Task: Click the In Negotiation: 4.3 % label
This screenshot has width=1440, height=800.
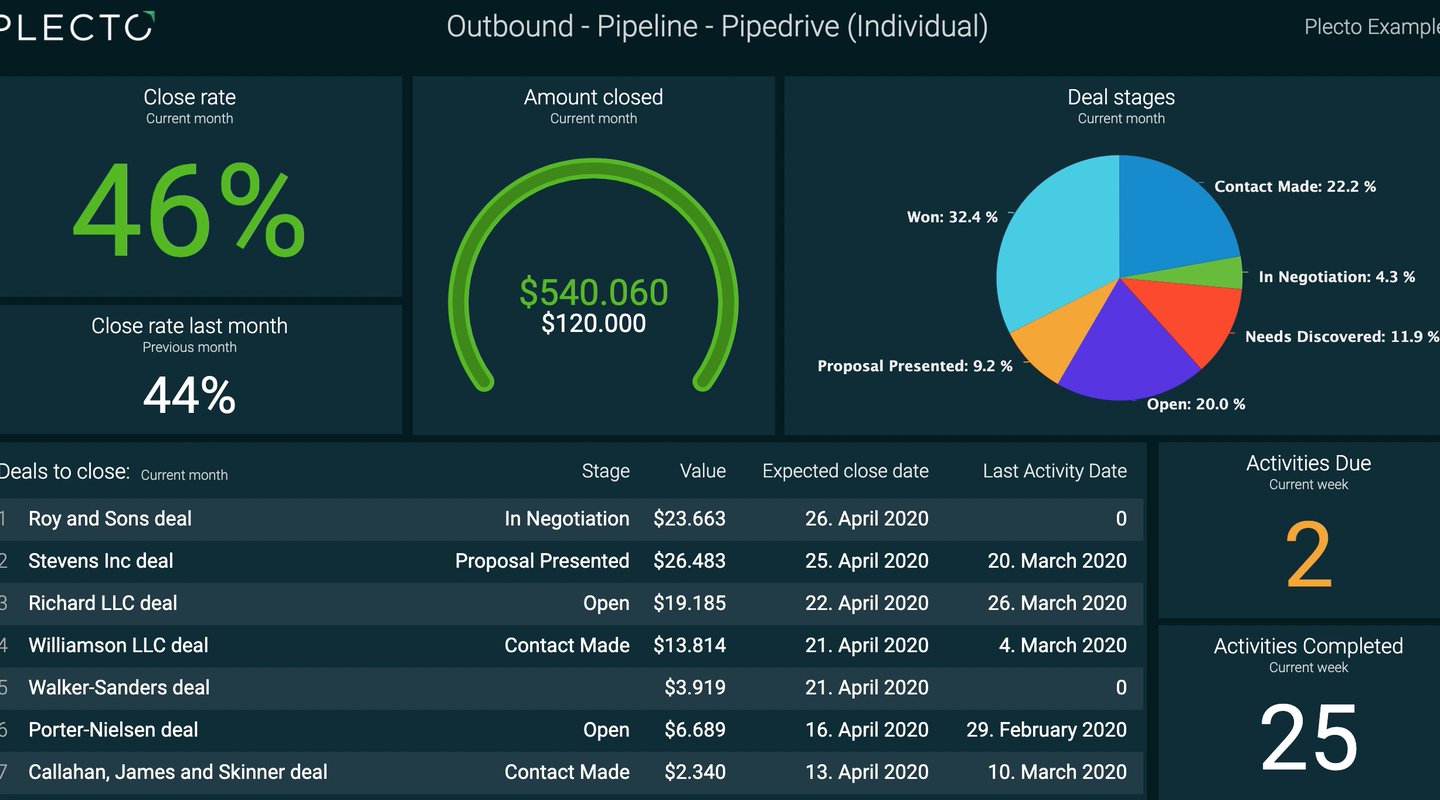Action: coord(1337,277)
